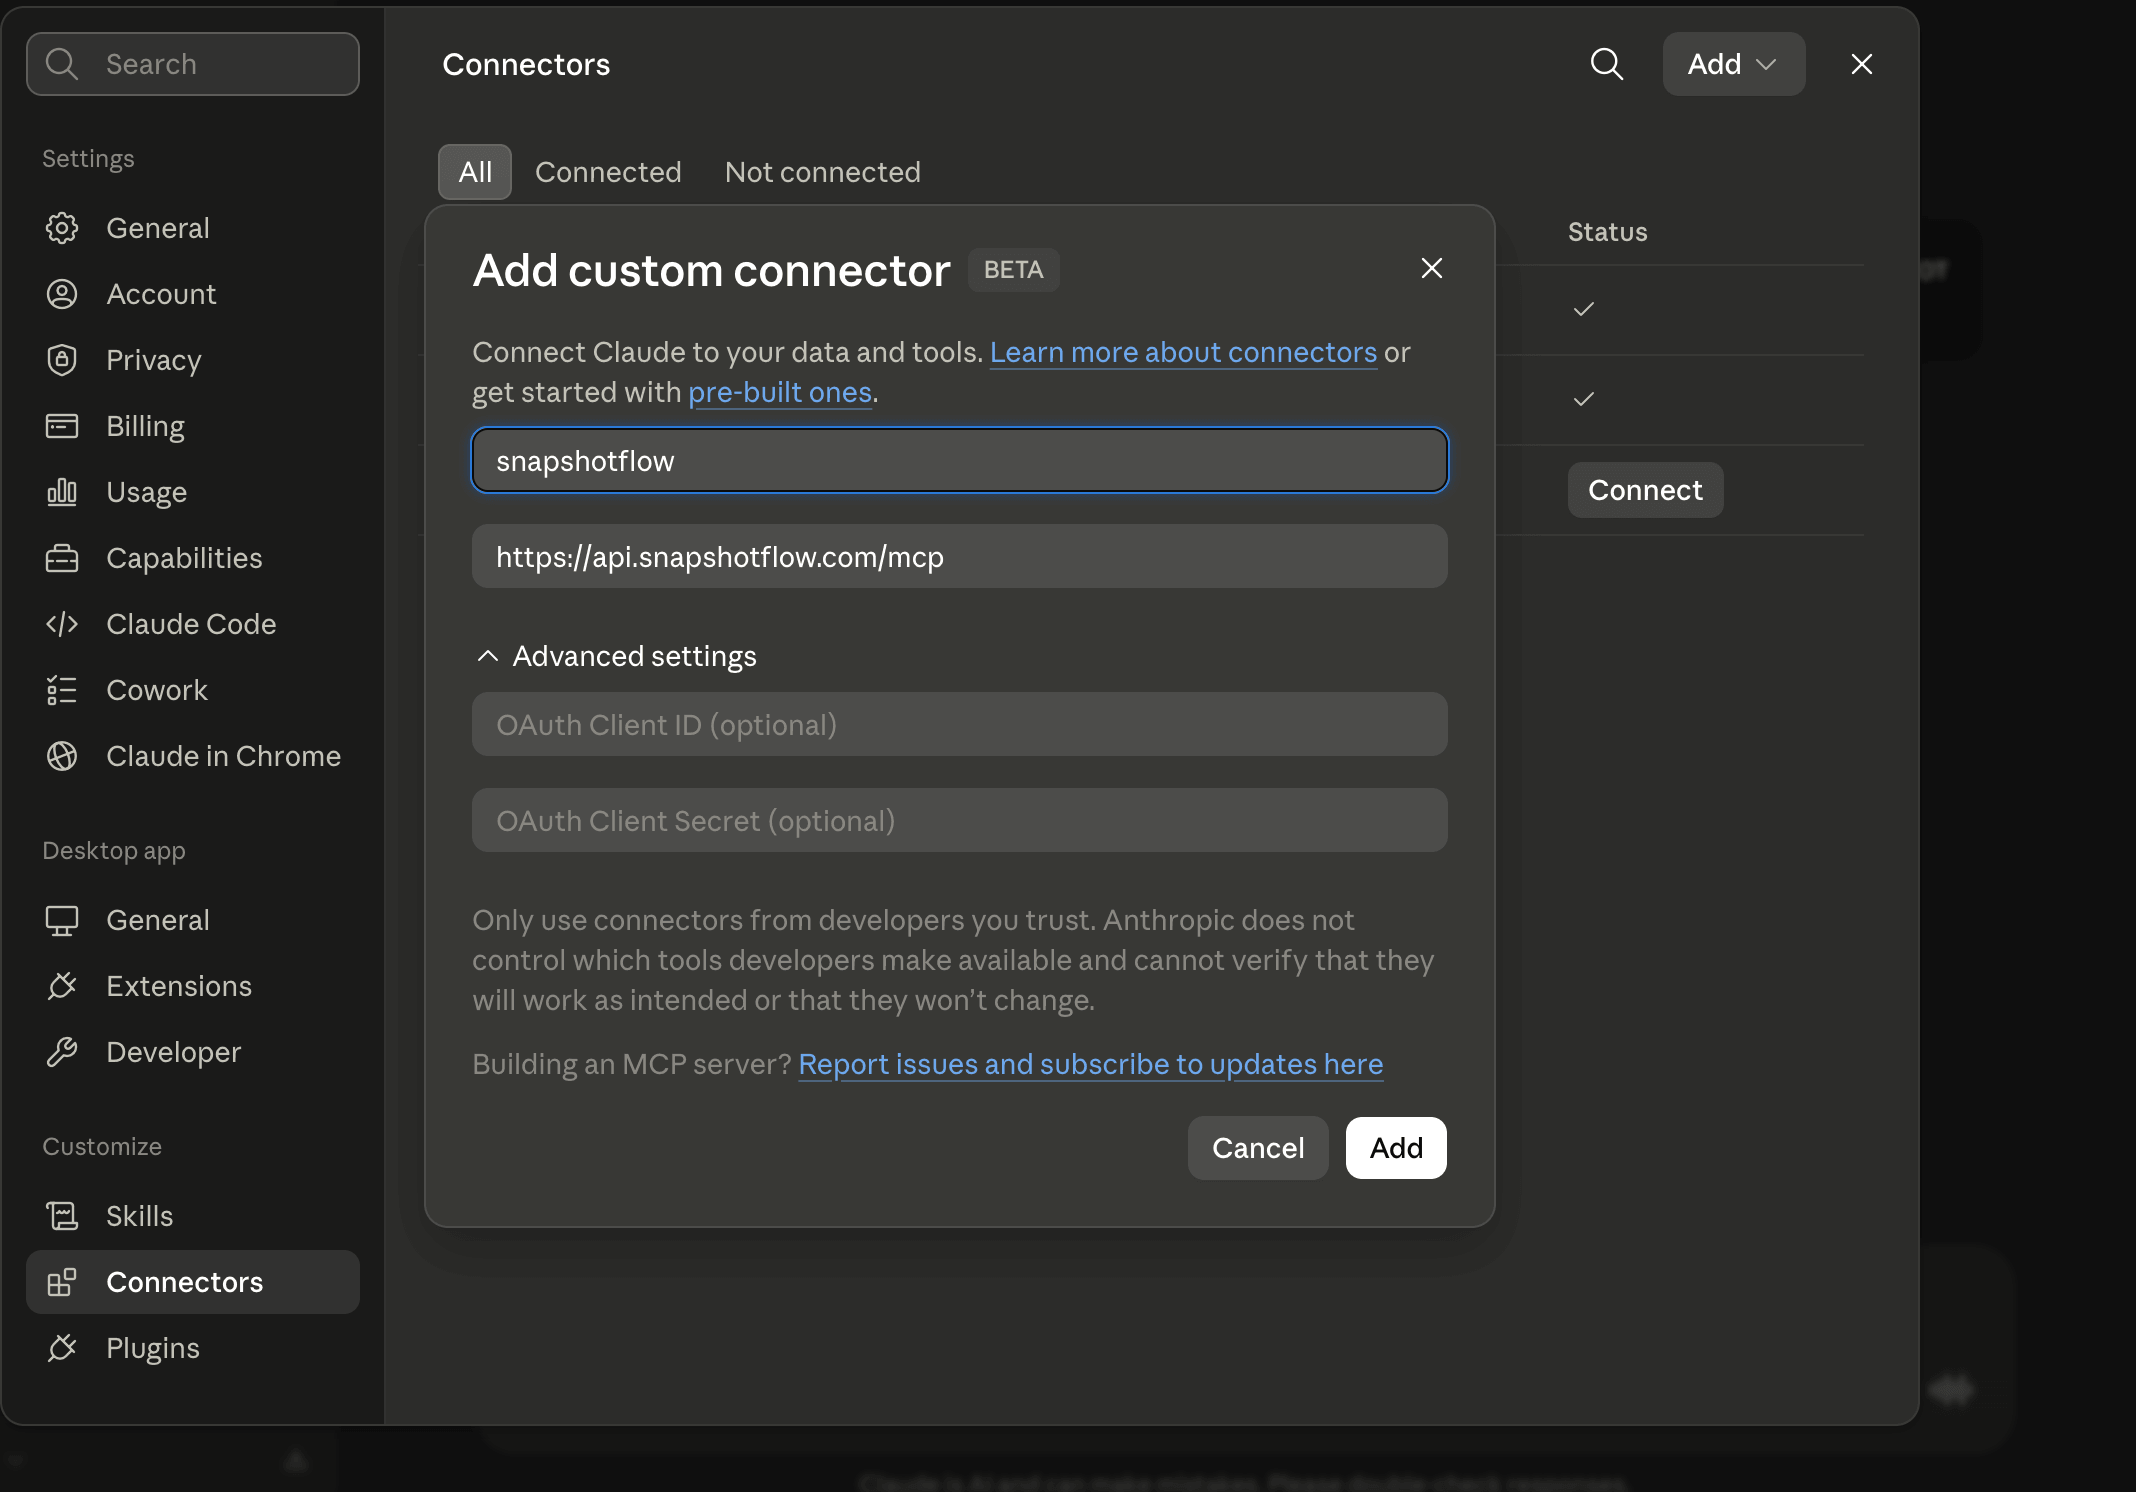Screen dimensions: 2136x1492
Task: Switch to the Connected tab
Action: click(608, 172)
